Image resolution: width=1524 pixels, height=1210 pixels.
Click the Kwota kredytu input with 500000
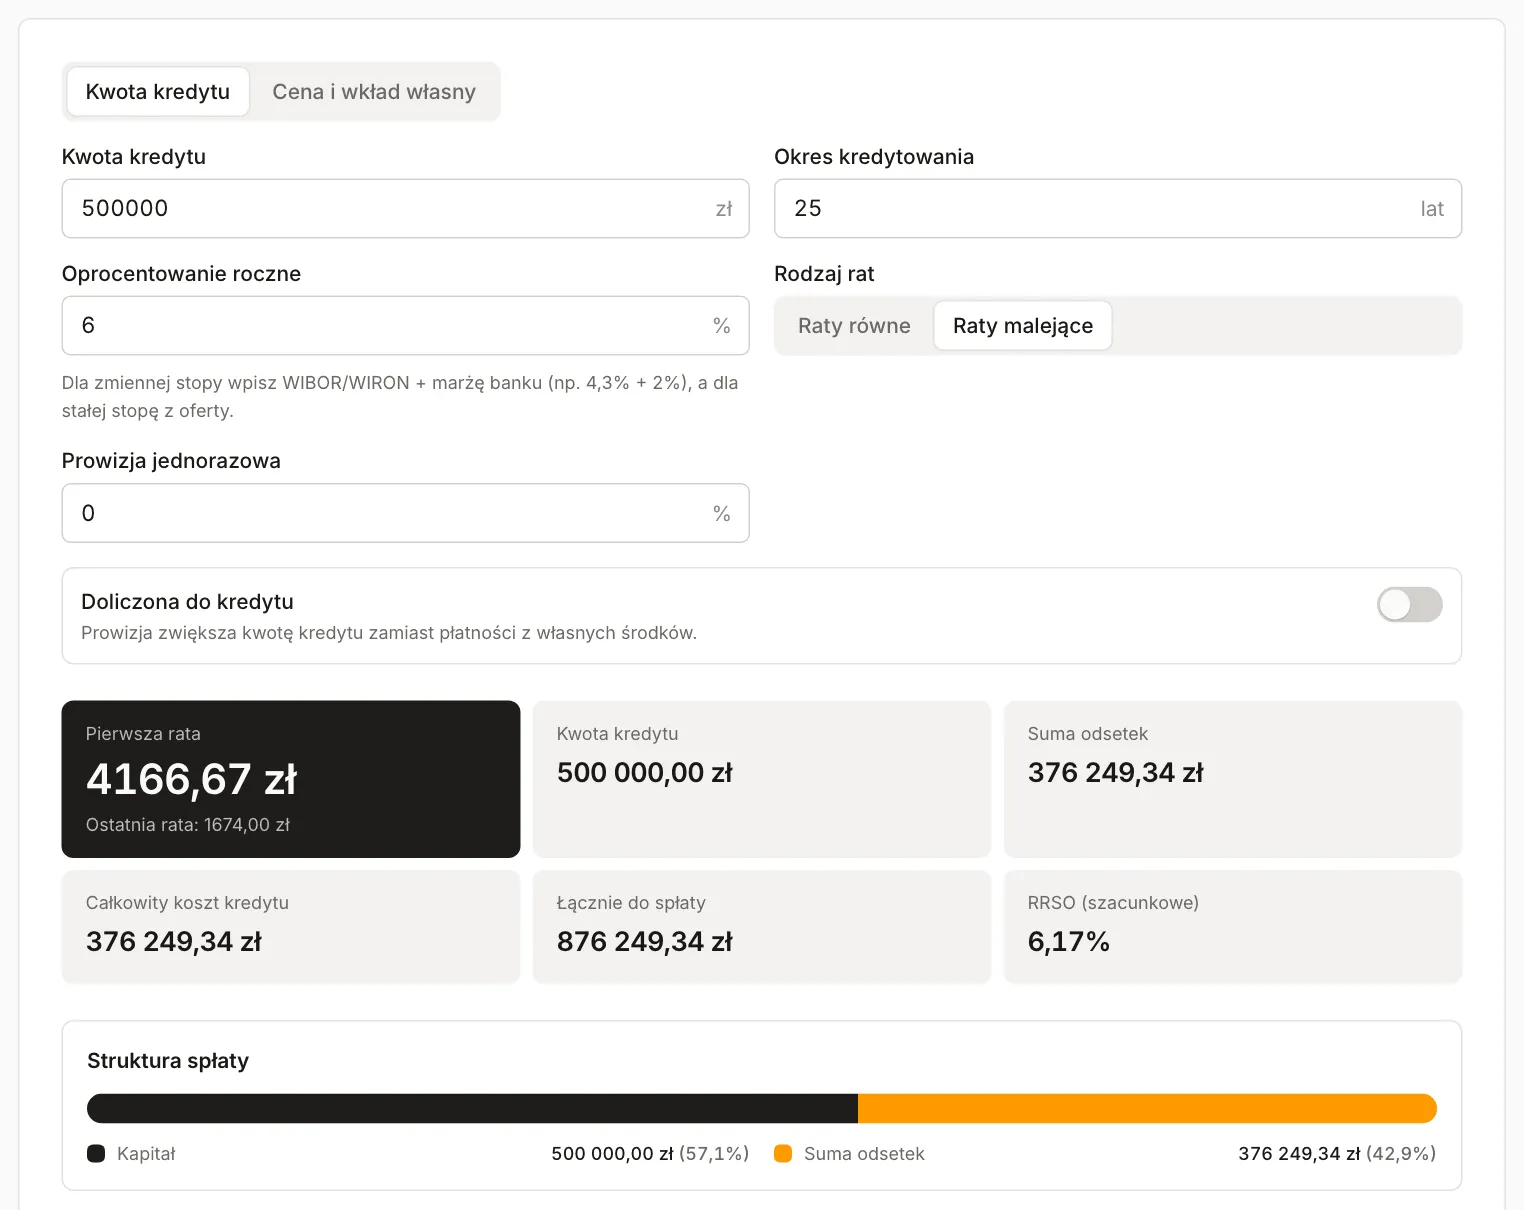[x=405, y=208]
